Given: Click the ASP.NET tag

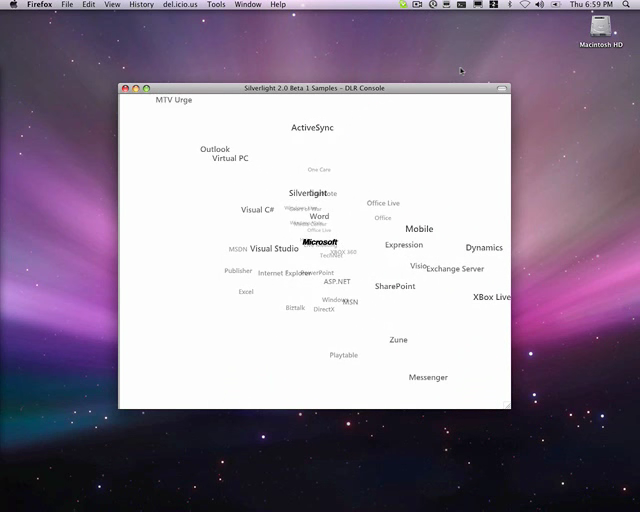Looking at the screenshot, I should tap(337, 282).
